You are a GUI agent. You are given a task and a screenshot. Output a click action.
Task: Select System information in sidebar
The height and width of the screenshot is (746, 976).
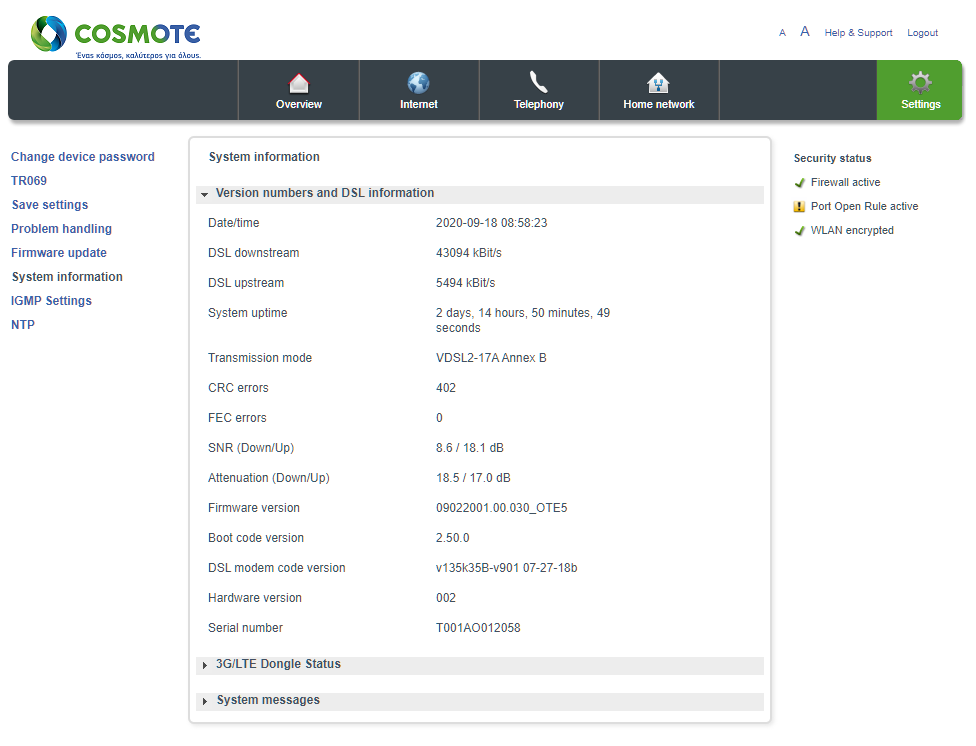(x=67, y=277)
